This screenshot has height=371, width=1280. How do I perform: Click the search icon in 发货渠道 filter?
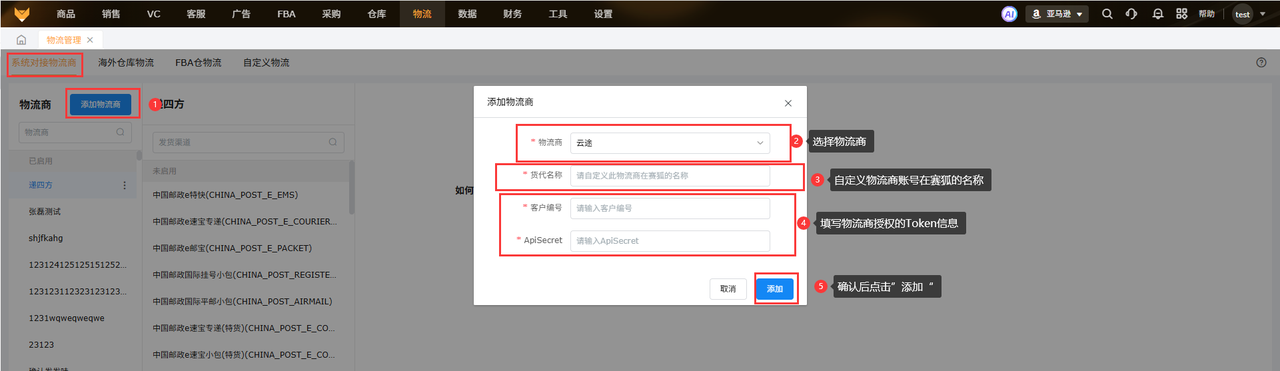(333, 143)
